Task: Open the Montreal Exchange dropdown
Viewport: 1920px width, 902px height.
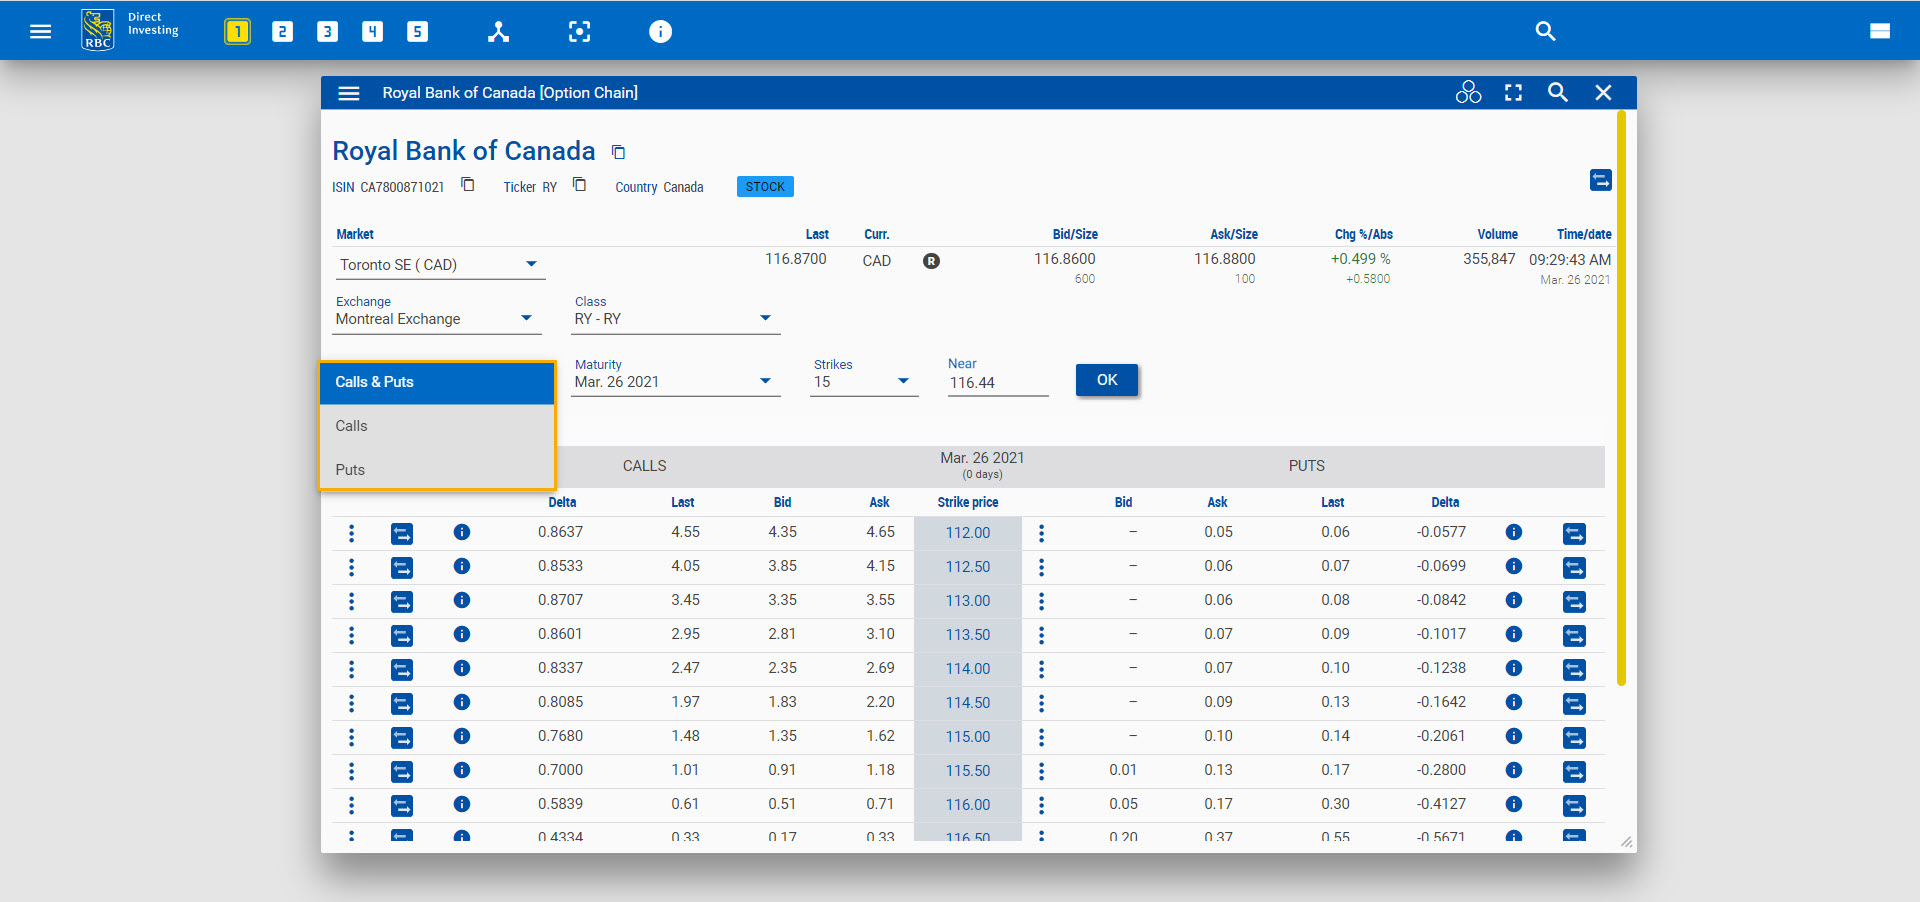Action: pyautogui.click(x=436, y=319)
